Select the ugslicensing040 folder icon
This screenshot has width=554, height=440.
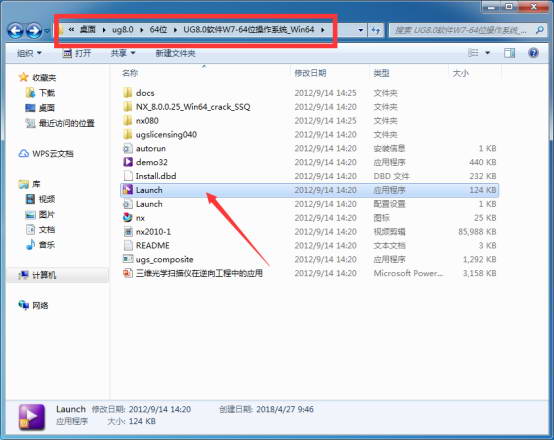(128, 134)
